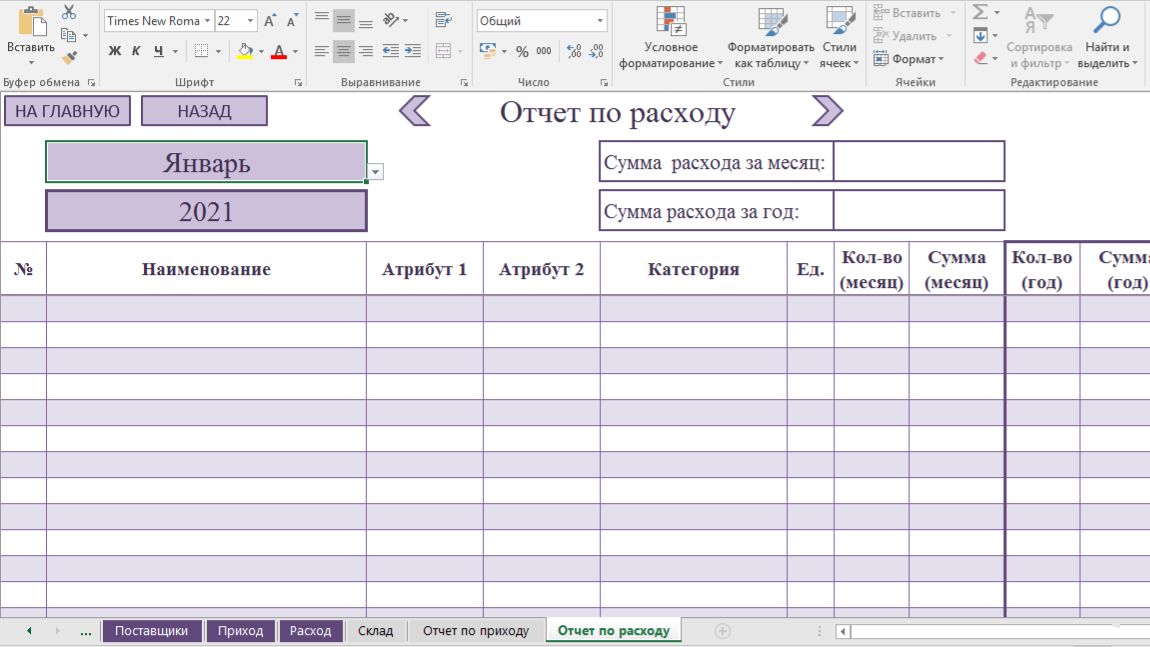The height and width of the screenshot is (647, 1150).
Task: Click the Clear eraser icon
Action: pyautogui.click(x=981, y=58)
